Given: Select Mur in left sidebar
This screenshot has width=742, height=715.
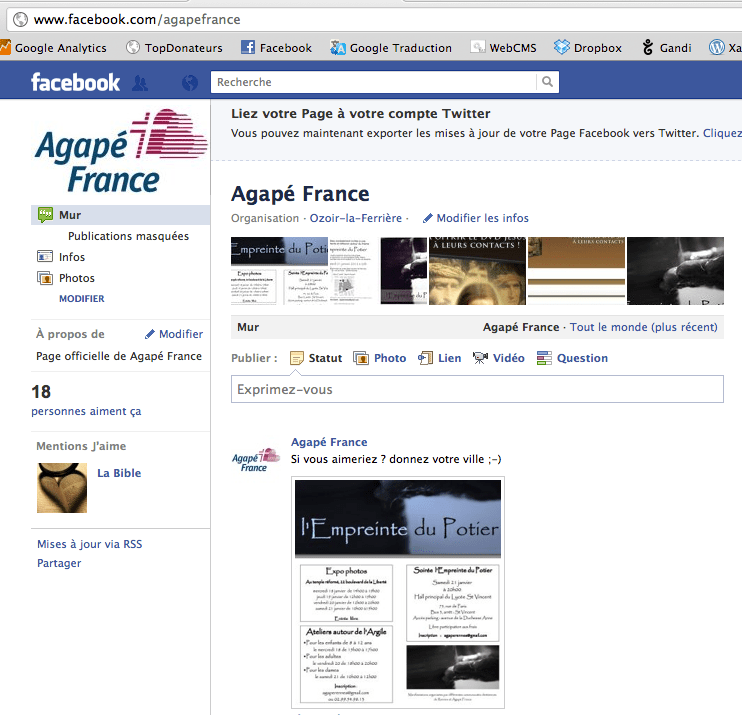Looking at the screenshot, I should [x=121, y=215].
